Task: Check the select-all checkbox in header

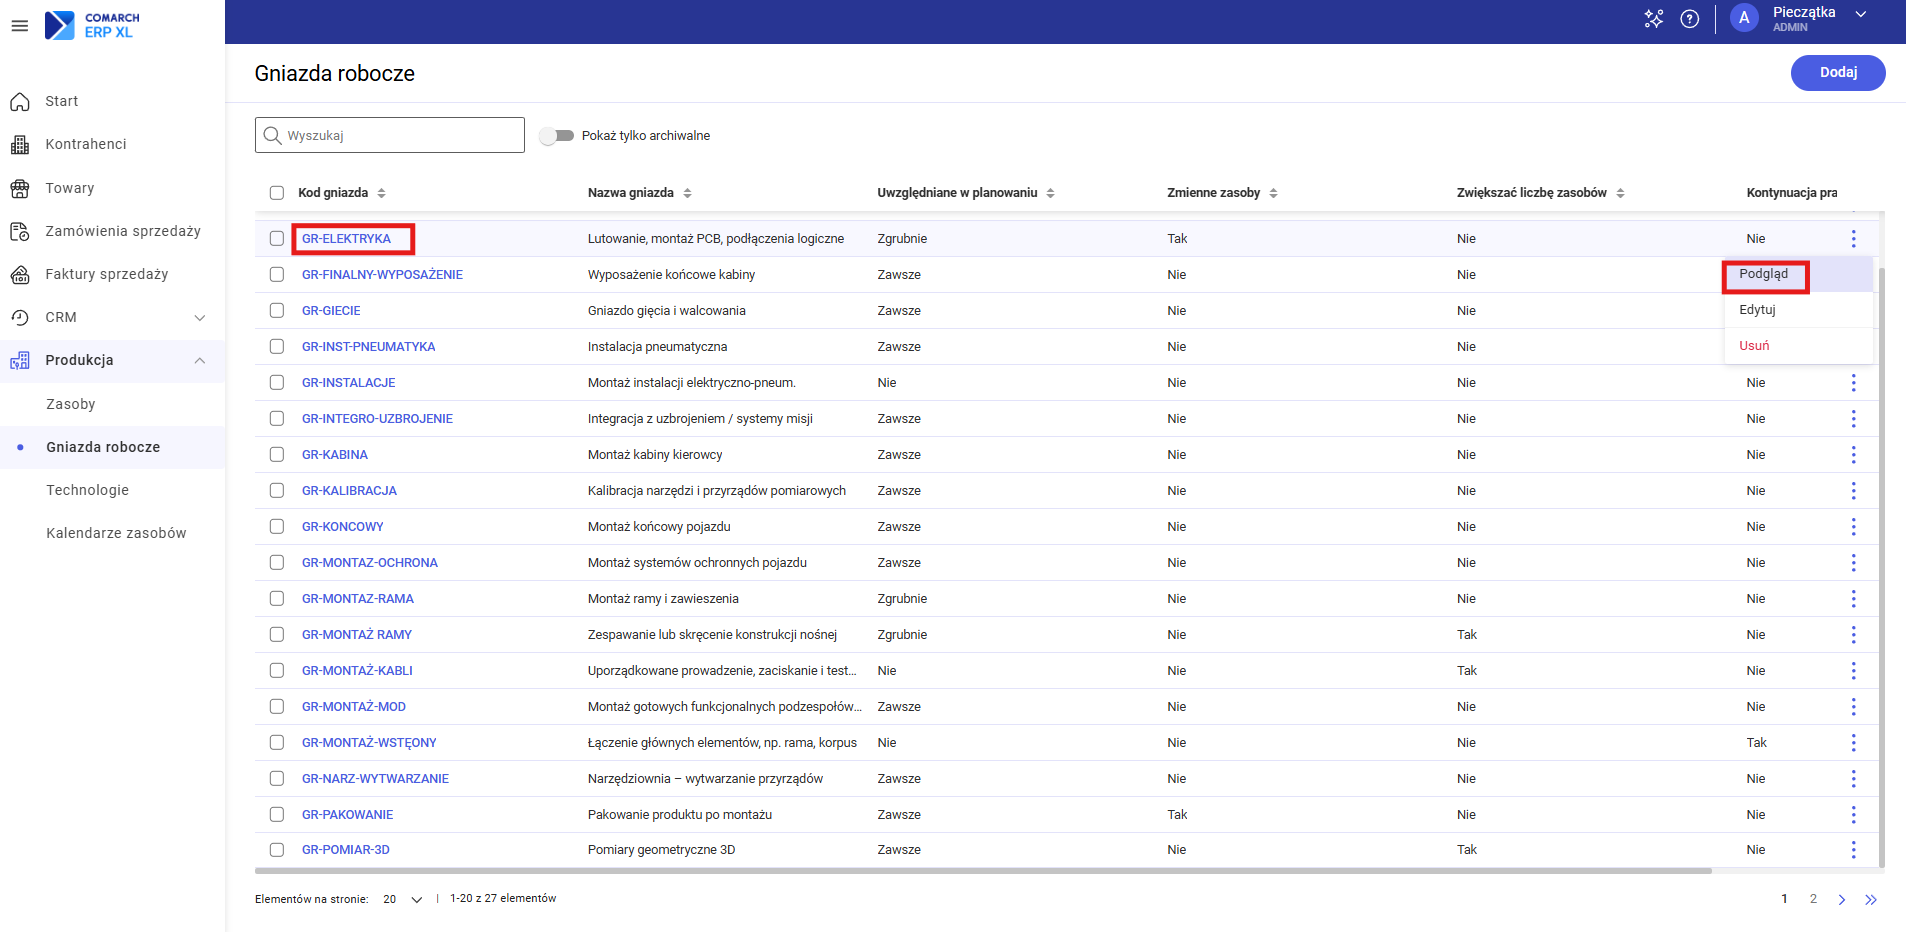Action: 277,193
